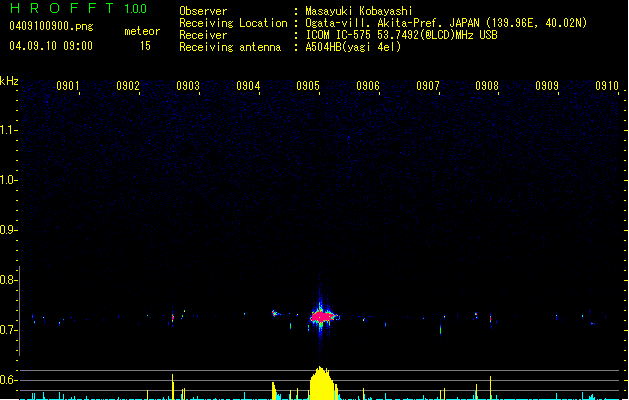Click the 0905 time marker

tap(308, 86)
